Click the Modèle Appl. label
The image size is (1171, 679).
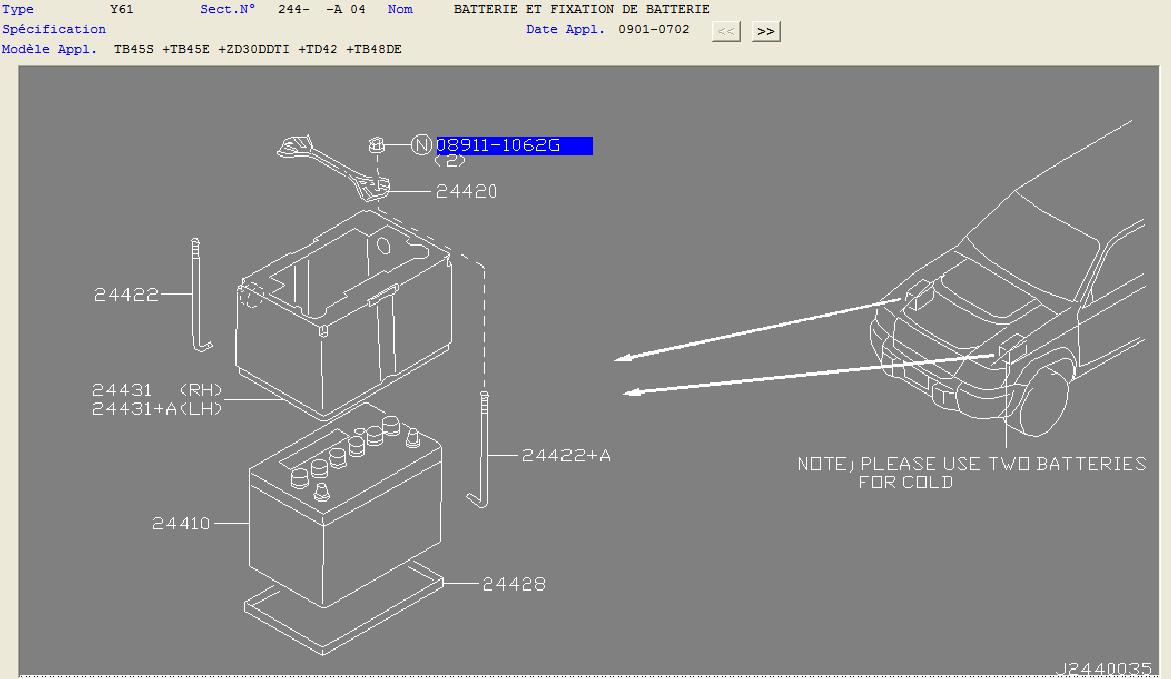click(x=49, y=49)
